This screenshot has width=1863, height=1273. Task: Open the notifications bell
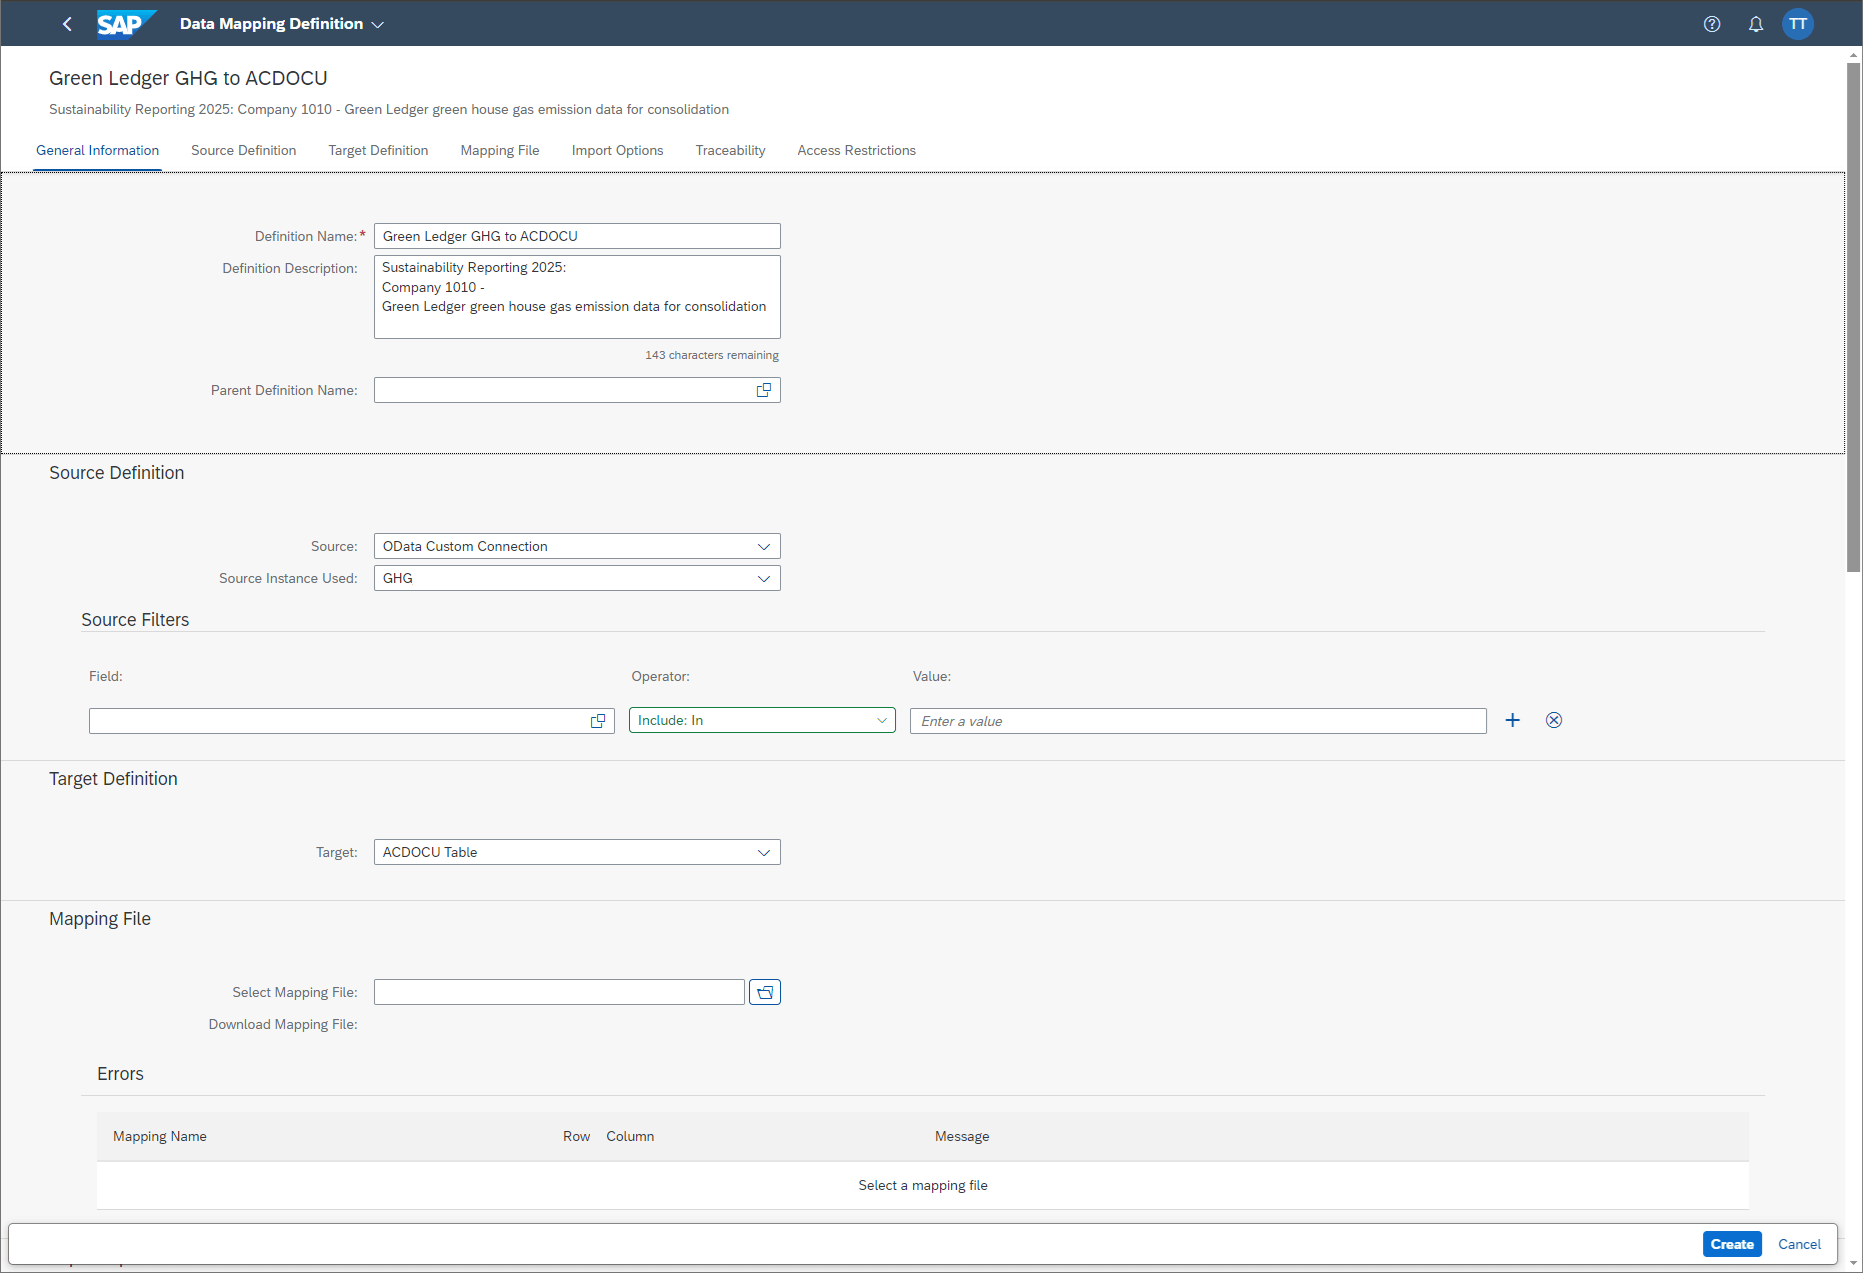tap(1755, 23)
